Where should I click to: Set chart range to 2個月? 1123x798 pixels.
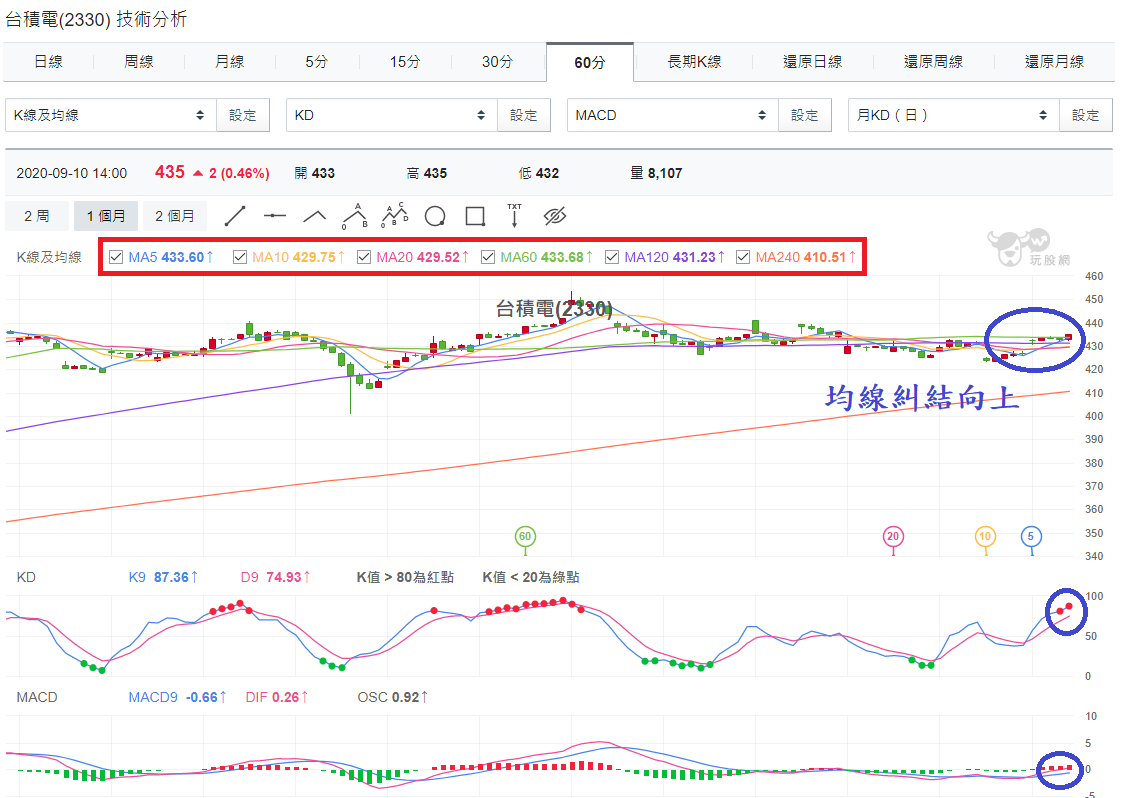175,216
